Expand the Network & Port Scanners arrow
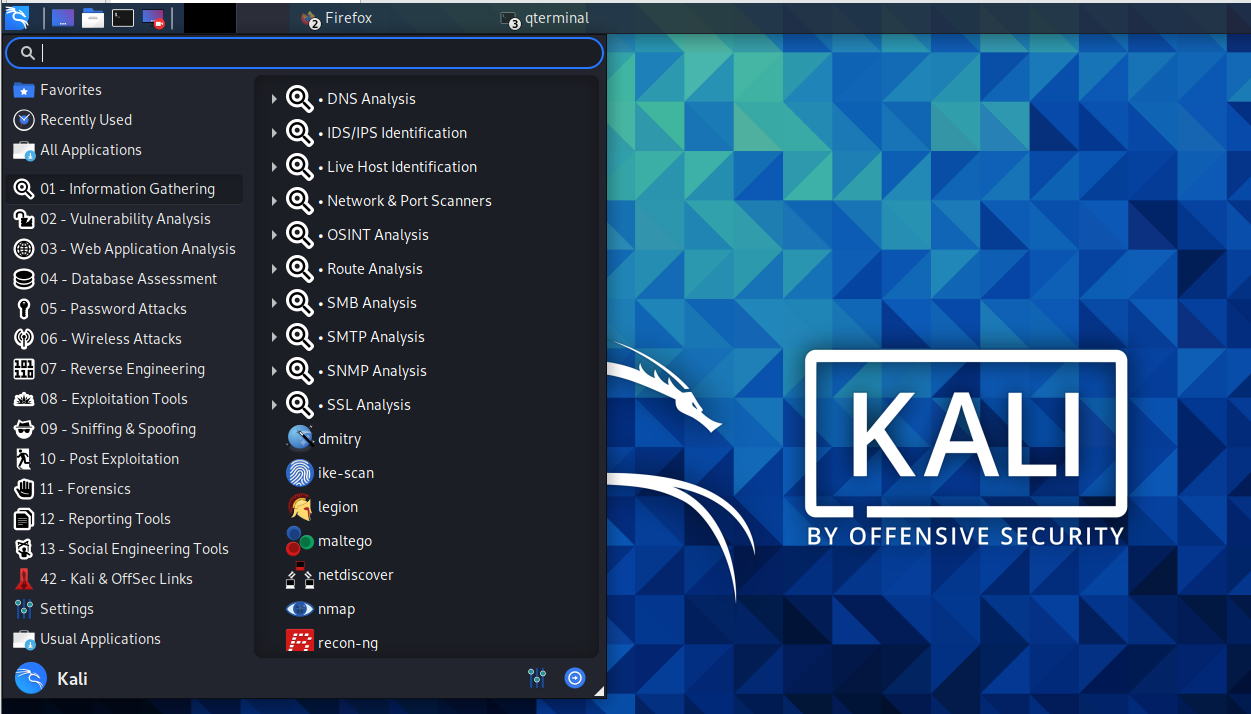This screenshot has height=714, width=1251. (274, 201)
